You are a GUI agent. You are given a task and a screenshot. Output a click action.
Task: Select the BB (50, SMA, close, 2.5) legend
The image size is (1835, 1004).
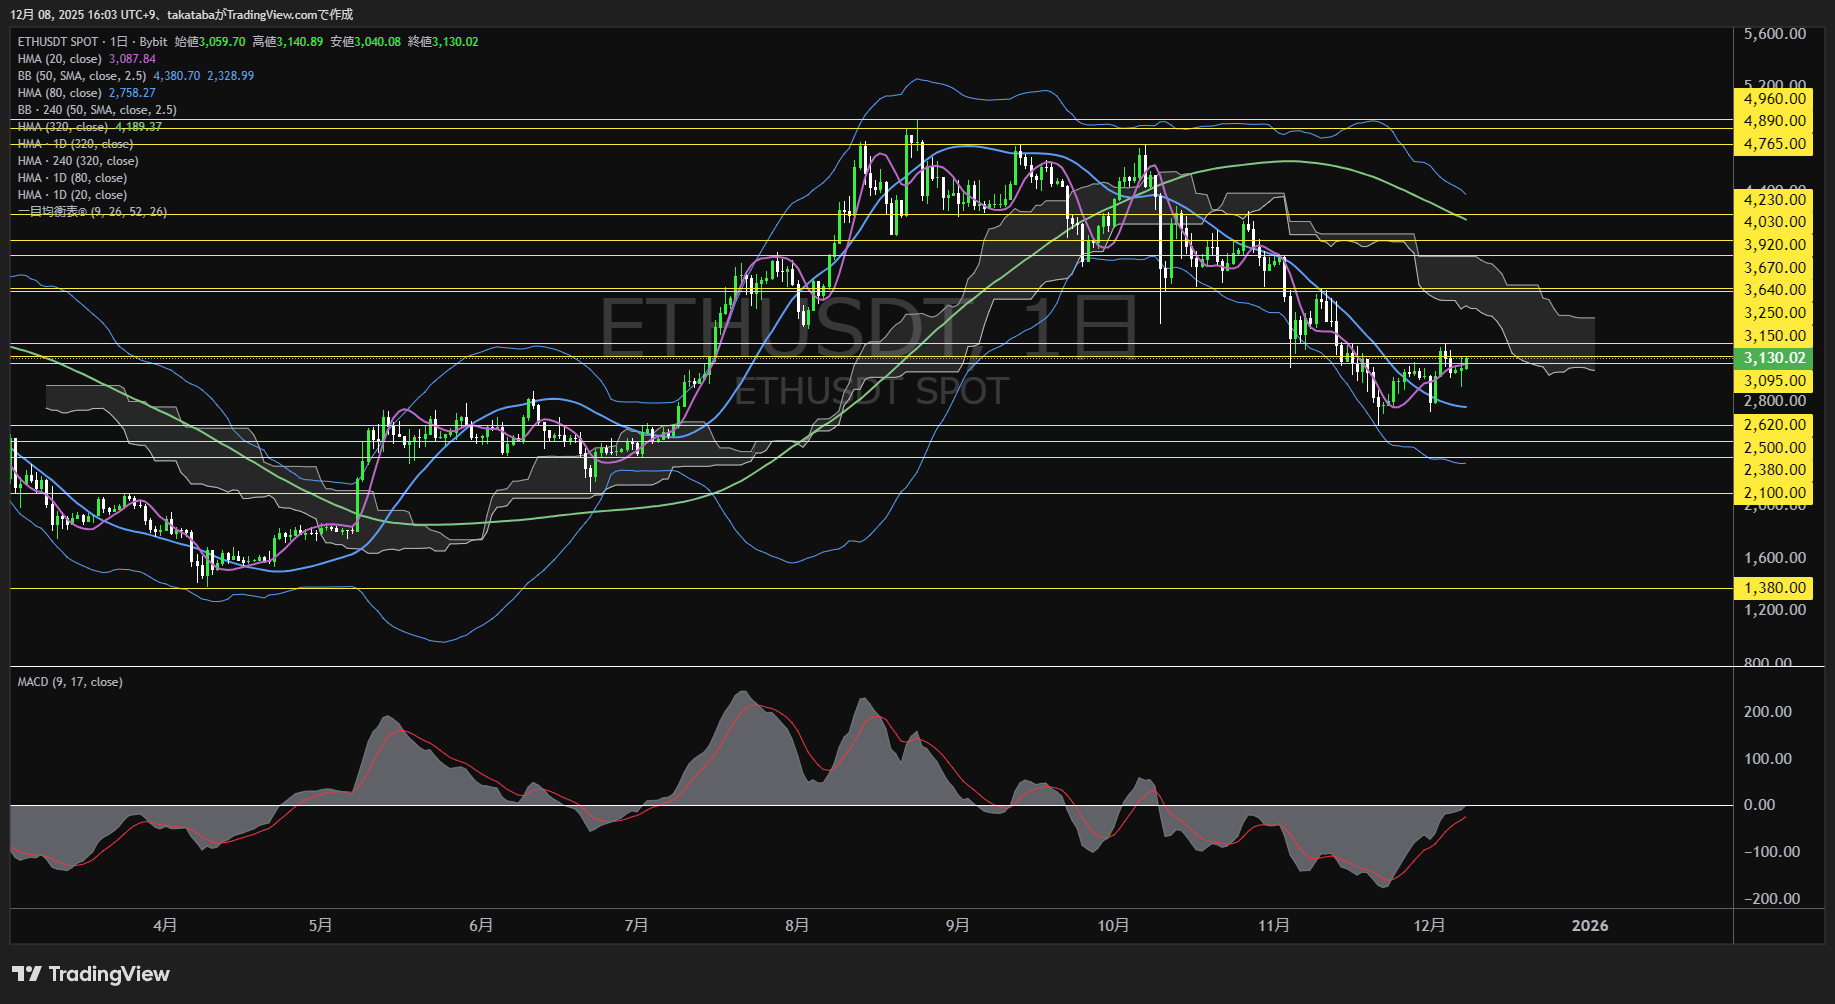click(82, 76)
